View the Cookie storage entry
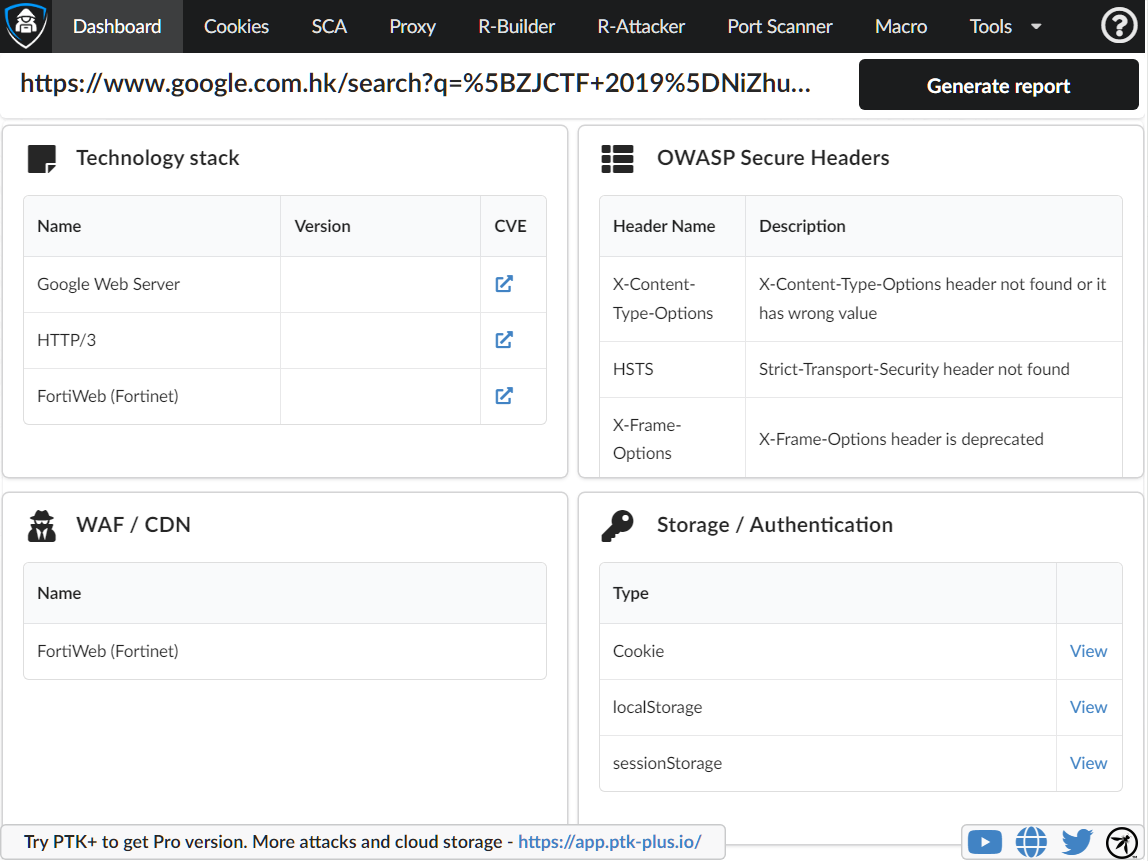Screen dimensions: 1148x861 pyautogui.click(x=1088, y=651)
